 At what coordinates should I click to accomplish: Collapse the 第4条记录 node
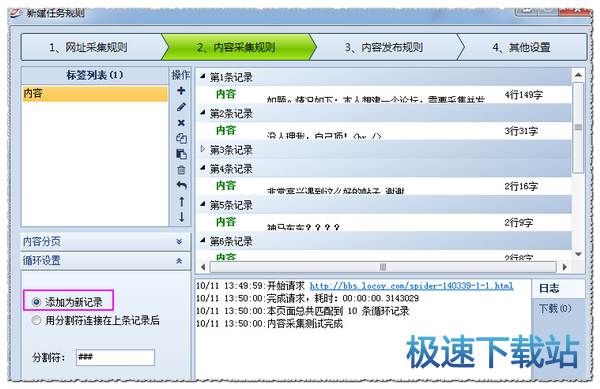[x=202, y=168]
